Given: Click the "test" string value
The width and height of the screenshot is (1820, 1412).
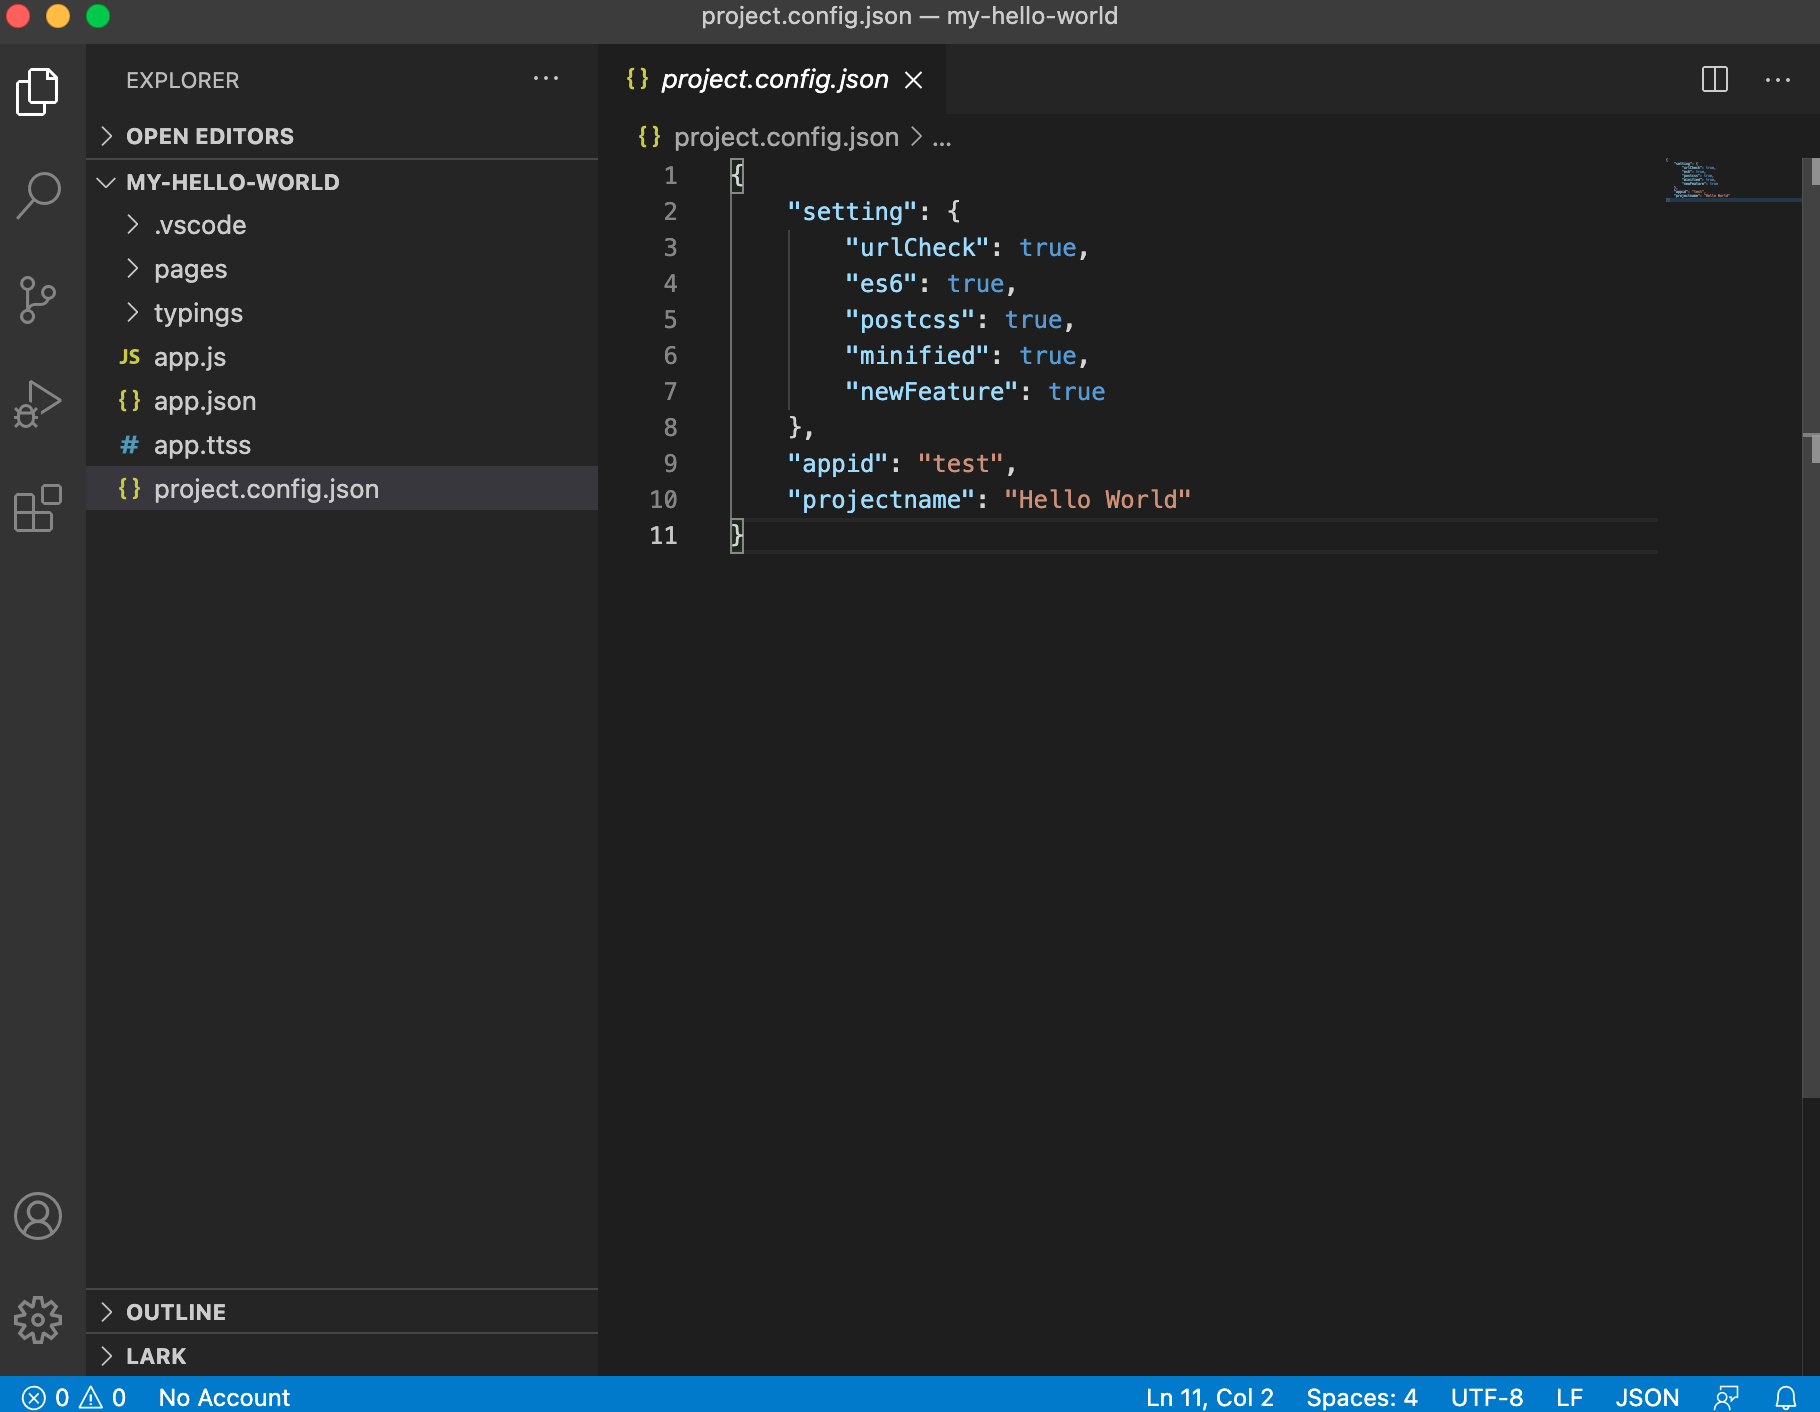Looking at the screenshot, I should click(x=961, y=463).
